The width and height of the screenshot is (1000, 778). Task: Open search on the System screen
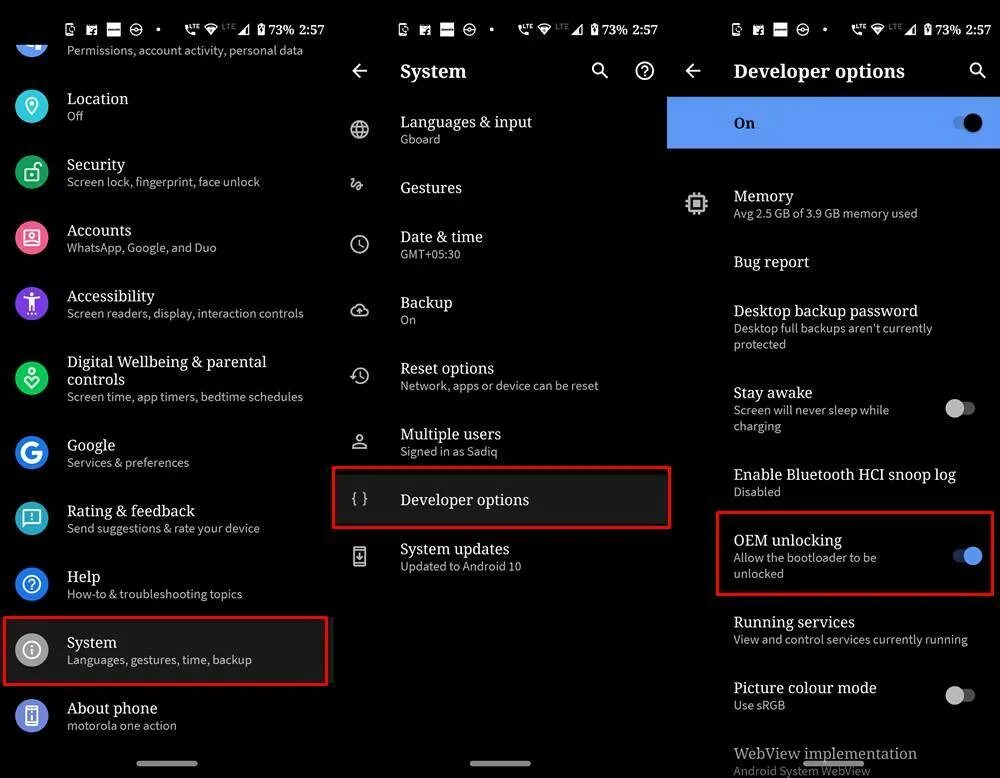pyautogui.click(x=599, y=70)
